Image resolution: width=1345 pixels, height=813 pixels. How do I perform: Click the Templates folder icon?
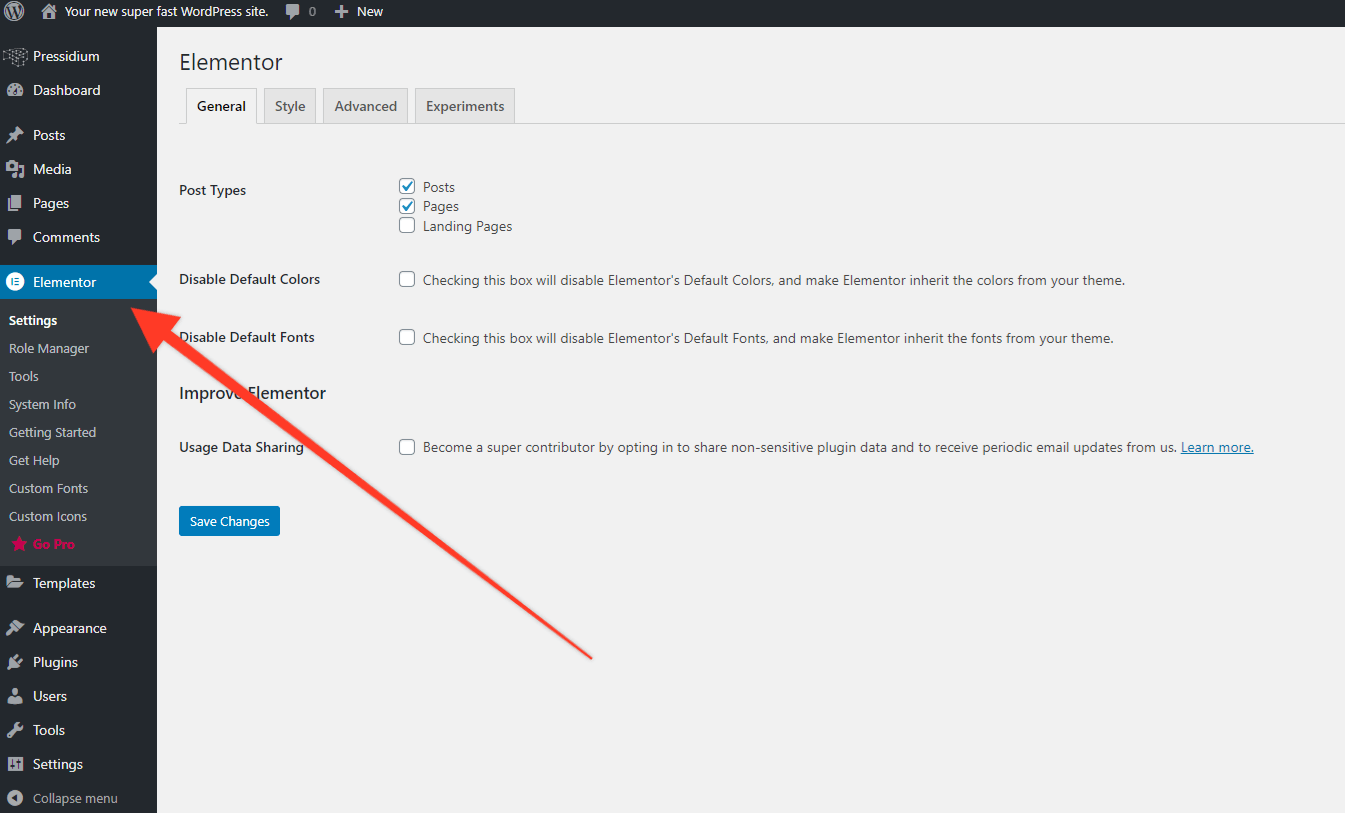tap(15, 583)
